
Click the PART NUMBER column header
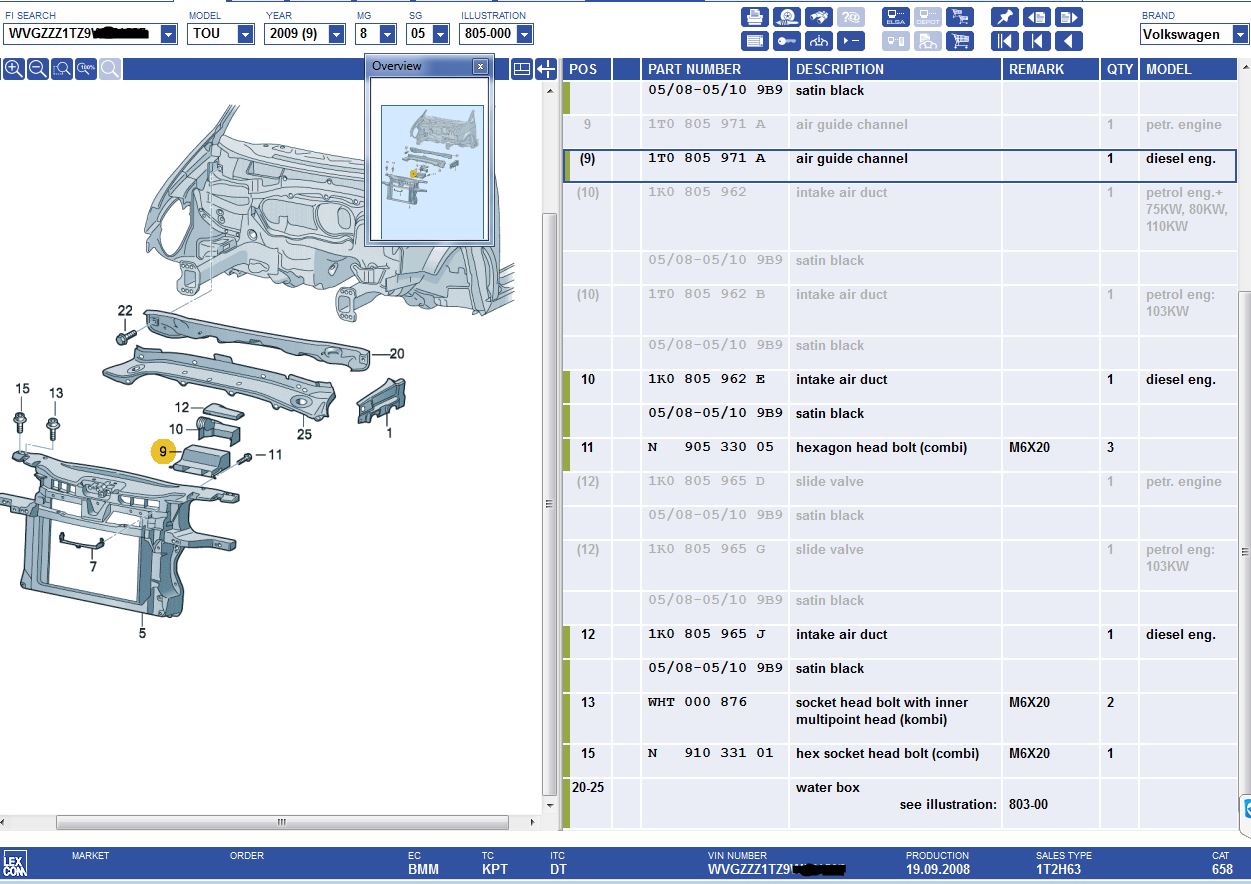point(694,69)
